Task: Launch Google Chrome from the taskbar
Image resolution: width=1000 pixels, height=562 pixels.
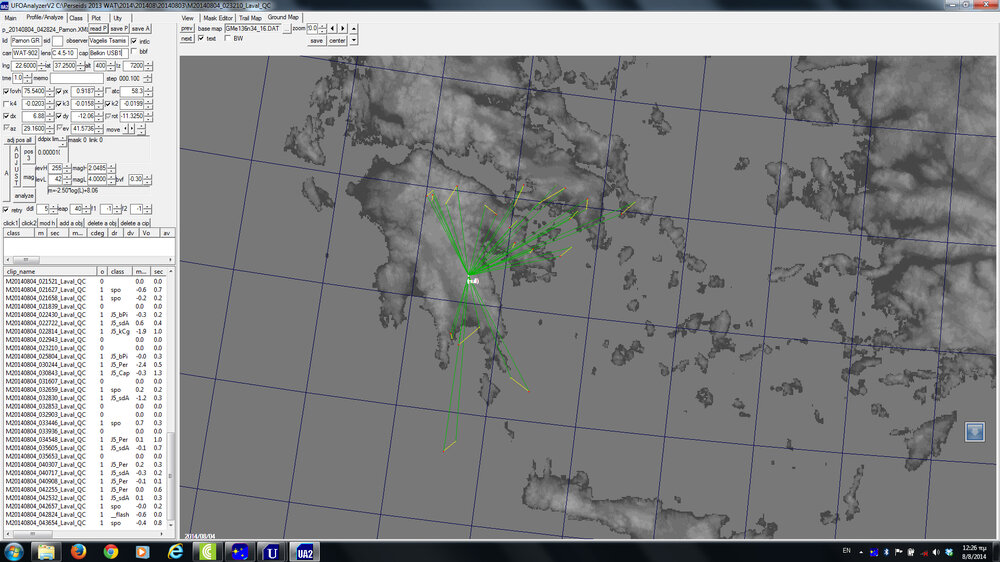Action: coord(110,551)
